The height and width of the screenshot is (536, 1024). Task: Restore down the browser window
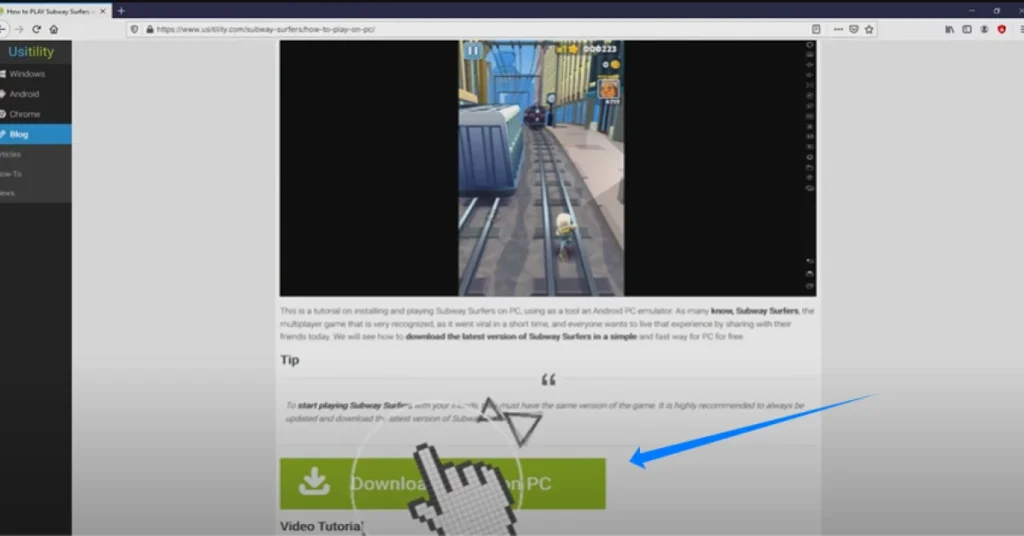click(x=997, y=10)
